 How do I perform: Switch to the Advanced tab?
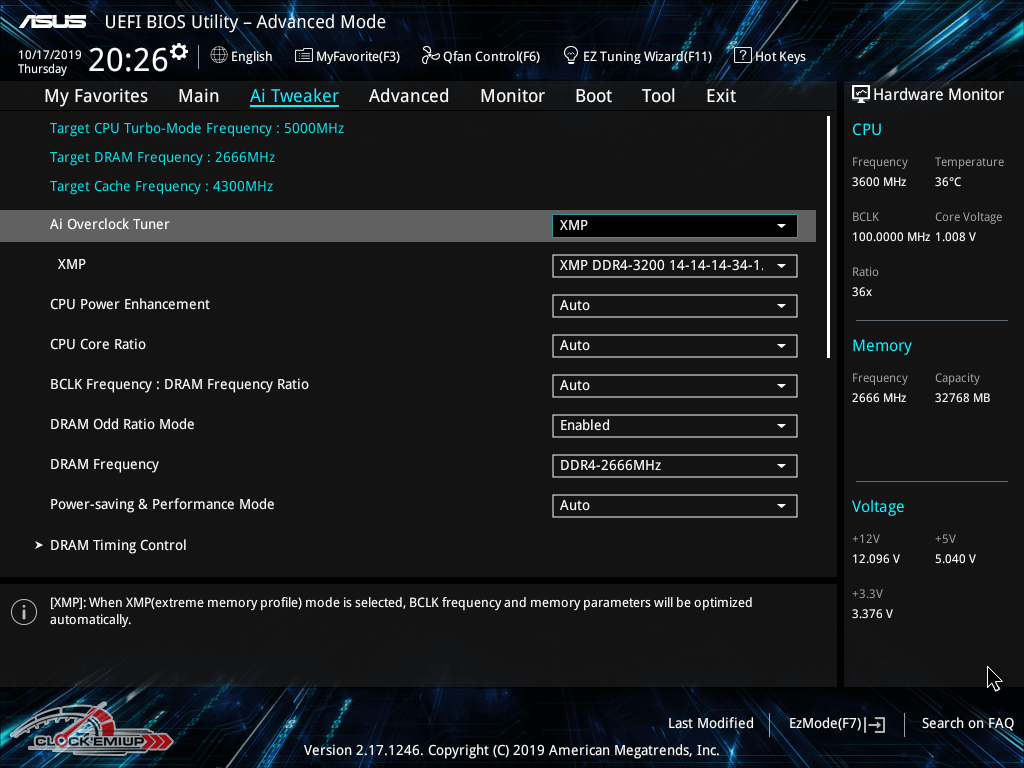coord(408,96)
